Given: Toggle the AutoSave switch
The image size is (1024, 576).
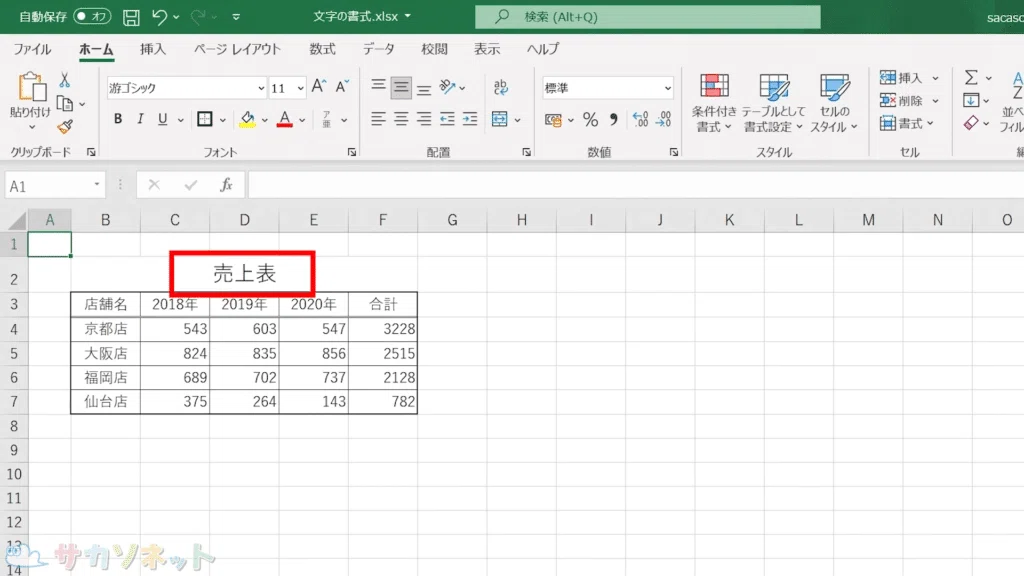Looking at the screenshot, I should (x=91, y=16).
